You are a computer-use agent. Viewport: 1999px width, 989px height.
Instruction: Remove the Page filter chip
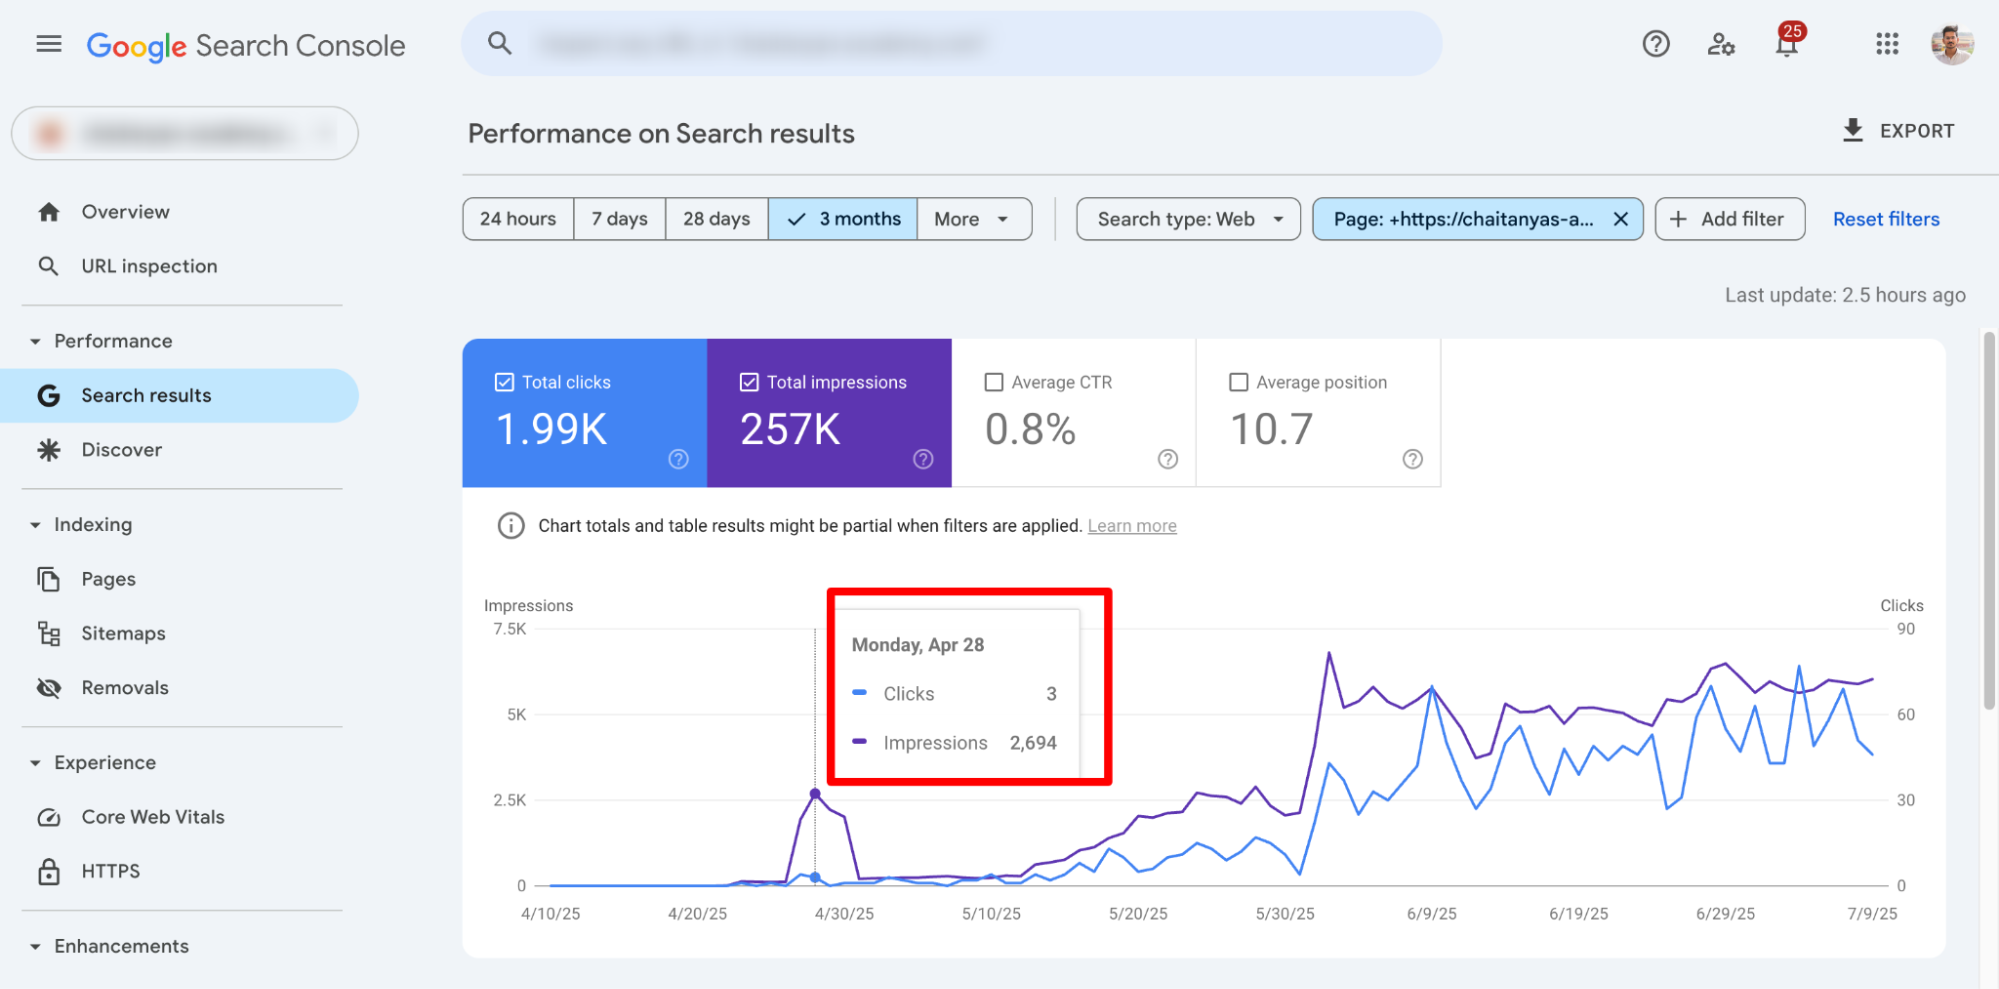click(1621, 218)
